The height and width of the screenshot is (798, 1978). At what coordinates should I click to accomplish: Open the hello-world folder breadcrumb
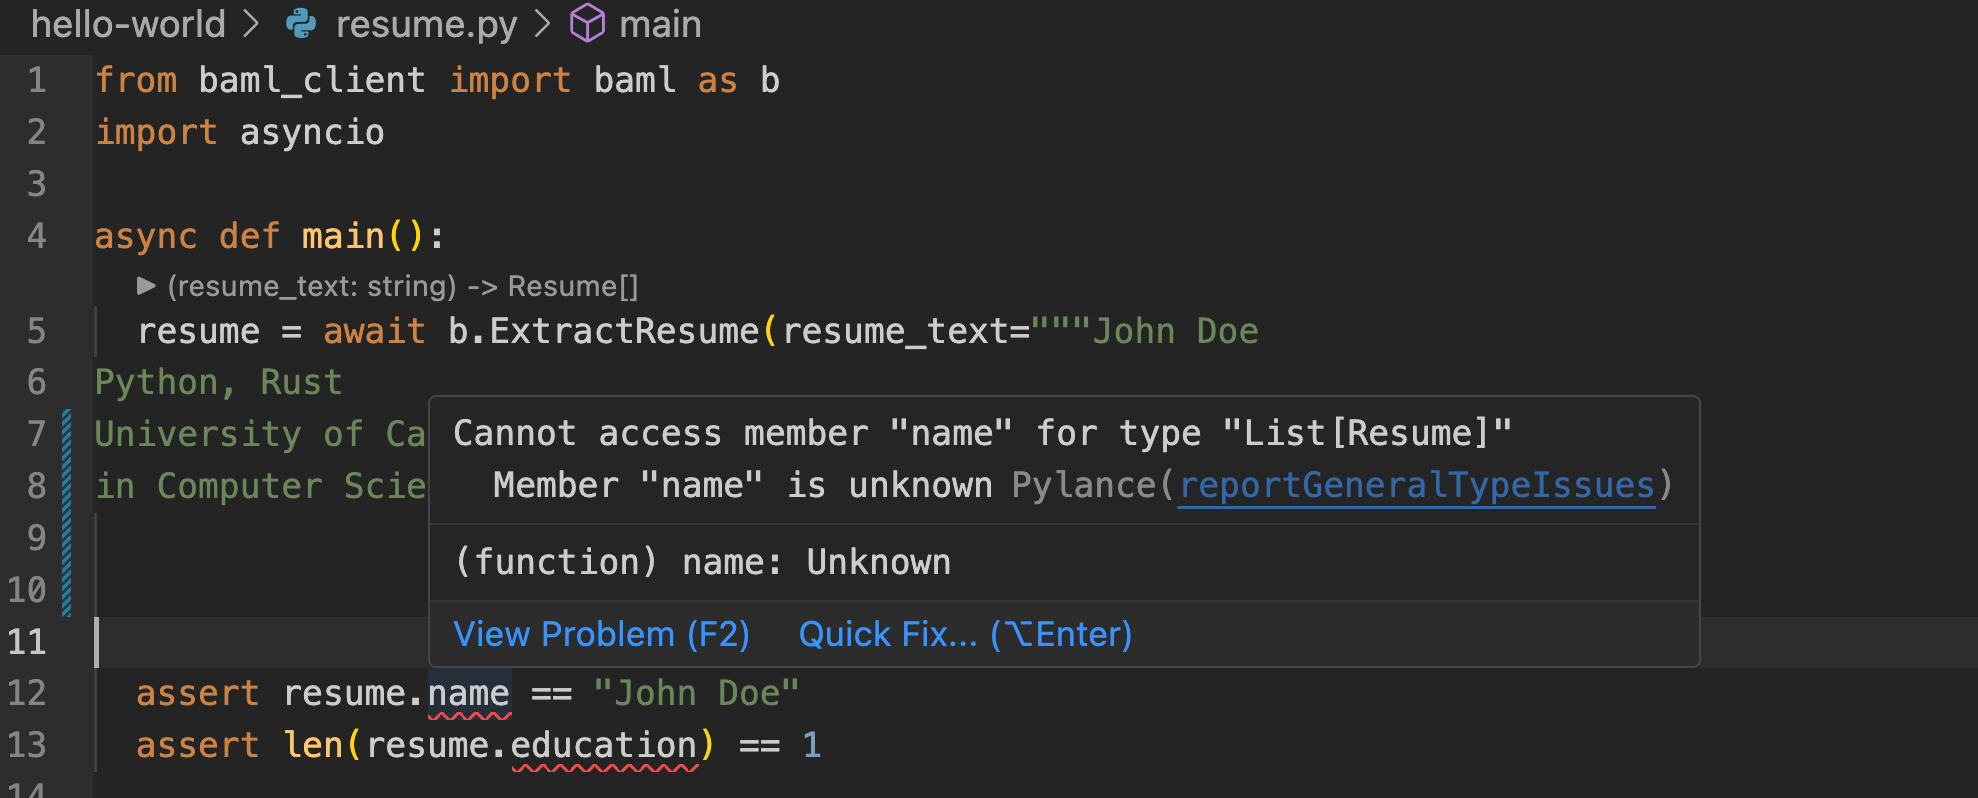128,24
